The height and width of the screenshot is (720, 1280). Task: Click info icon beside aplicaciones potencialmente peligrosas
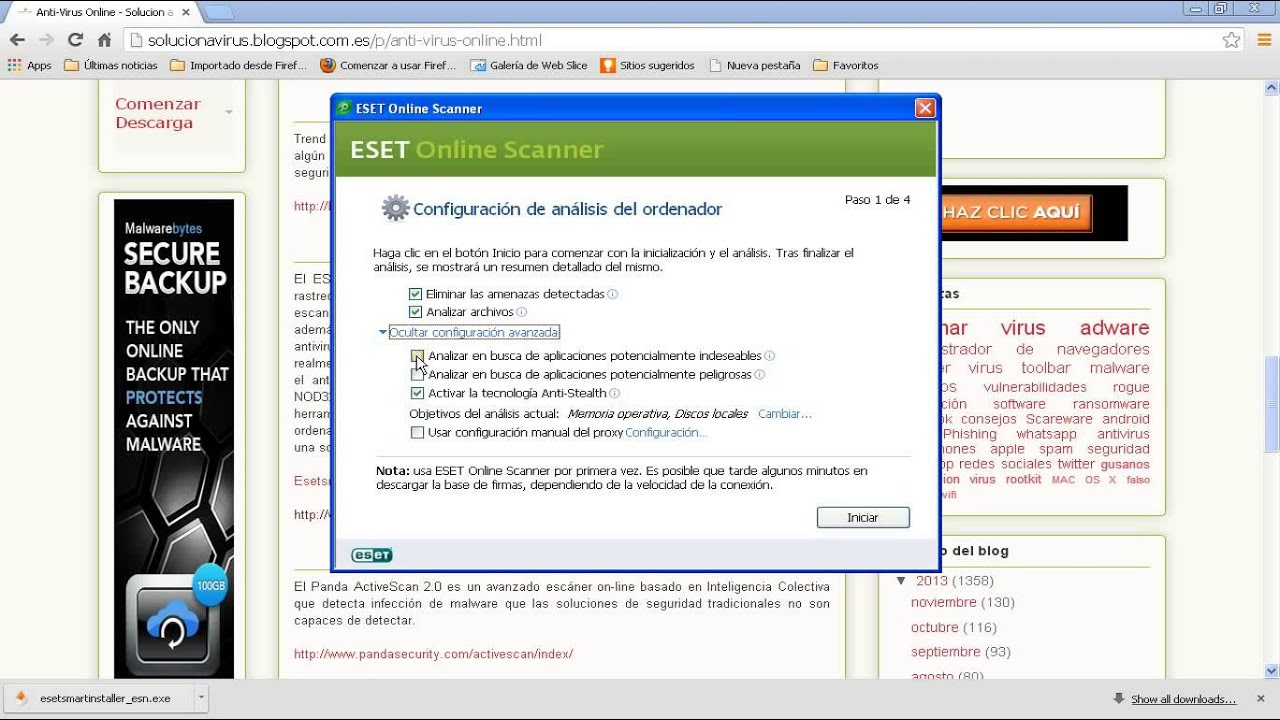[x=759, y=375]
